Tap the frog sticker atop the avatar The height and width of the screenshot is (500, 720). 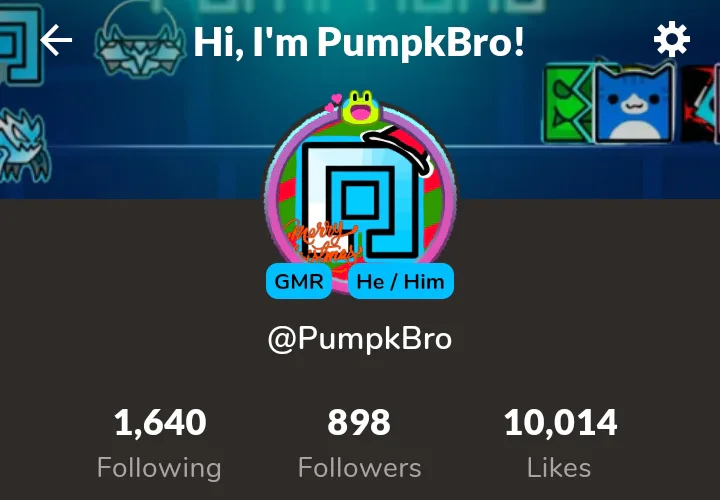[x=360, y=107]
